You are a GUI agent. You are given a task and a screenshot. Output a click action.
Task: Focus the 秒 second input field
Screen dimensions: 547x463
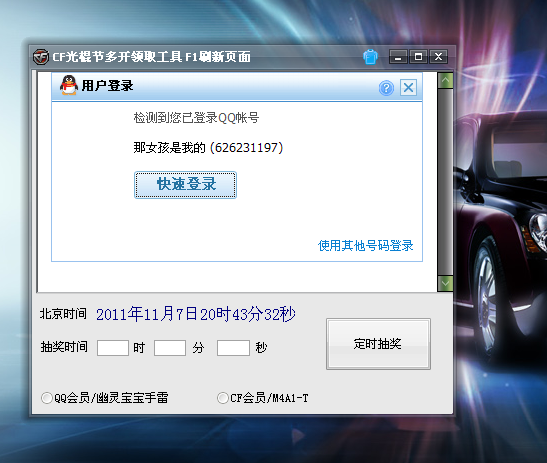(x=233, y=348)
